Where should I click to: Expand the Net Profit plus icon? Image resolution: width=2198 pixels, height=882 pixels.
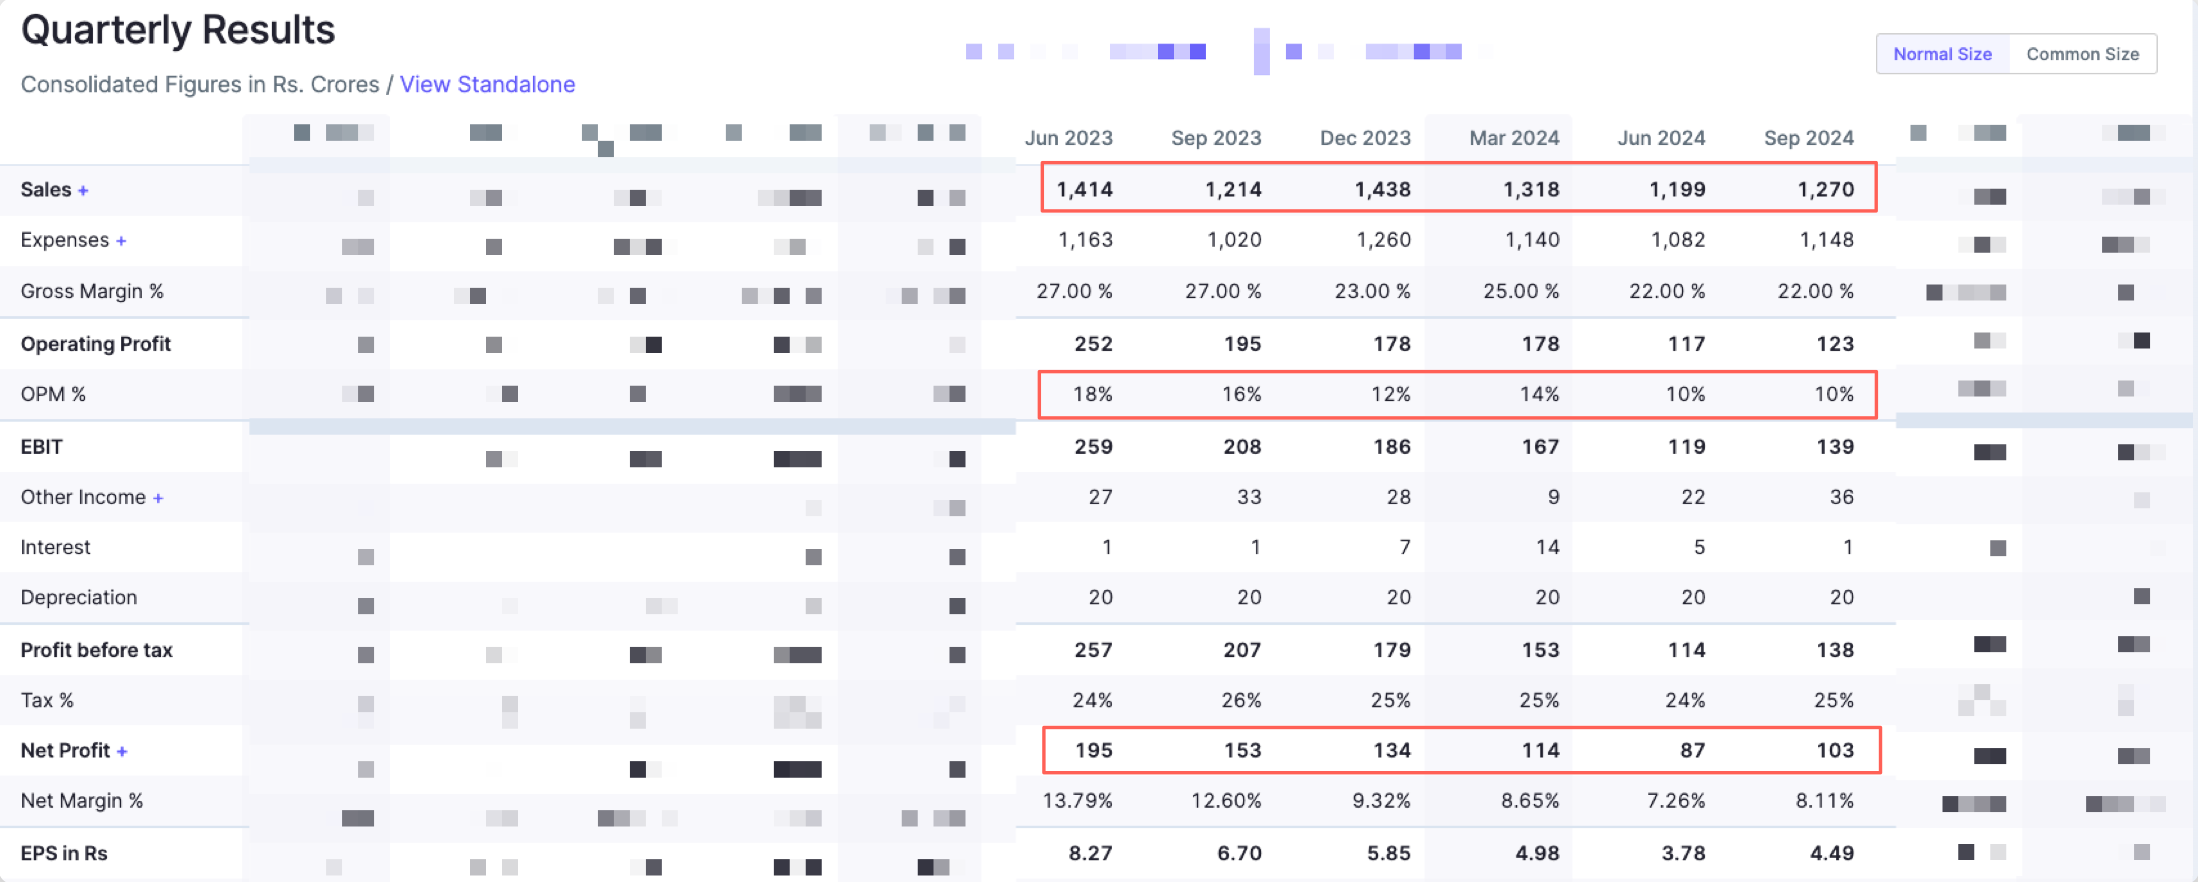[x=122, y=751]
